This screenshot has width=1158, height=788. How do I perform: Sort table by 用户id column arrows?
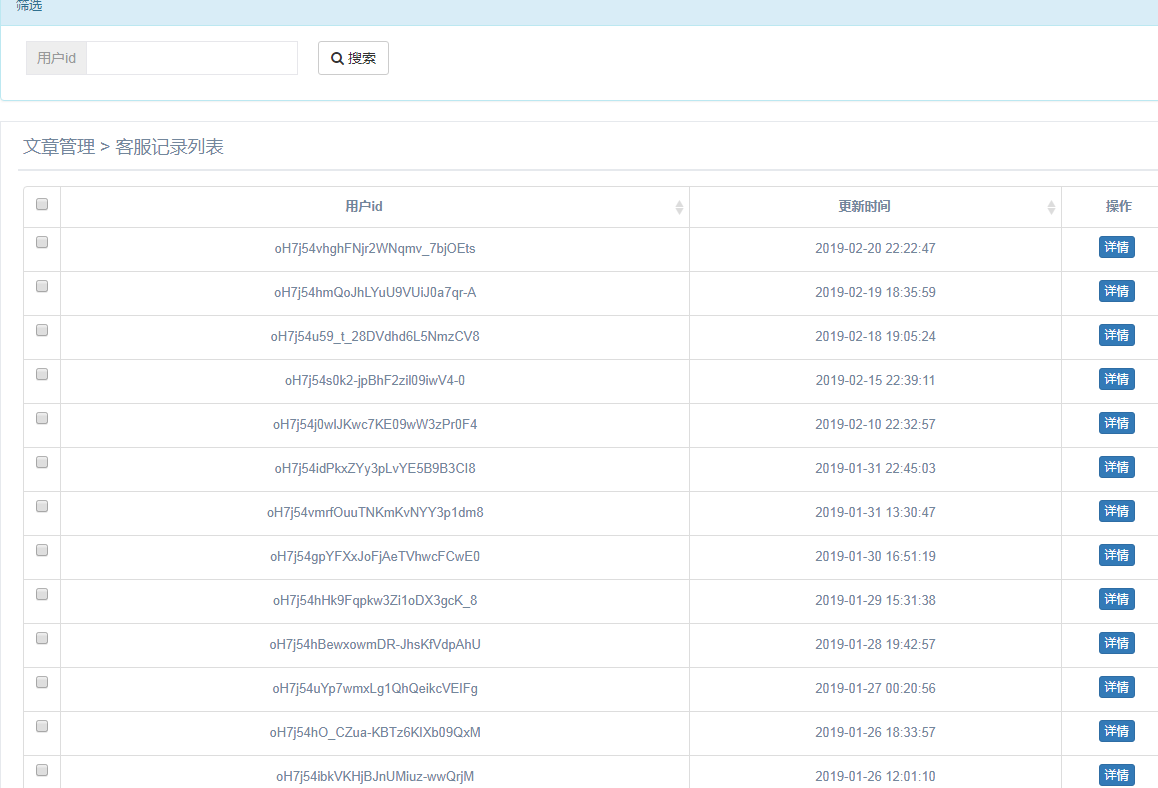point(679,207)
